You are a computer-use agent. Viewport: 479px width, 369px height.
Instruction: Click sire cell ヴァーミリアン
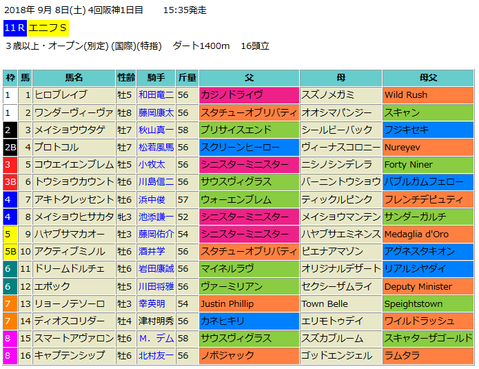[249, 287]
